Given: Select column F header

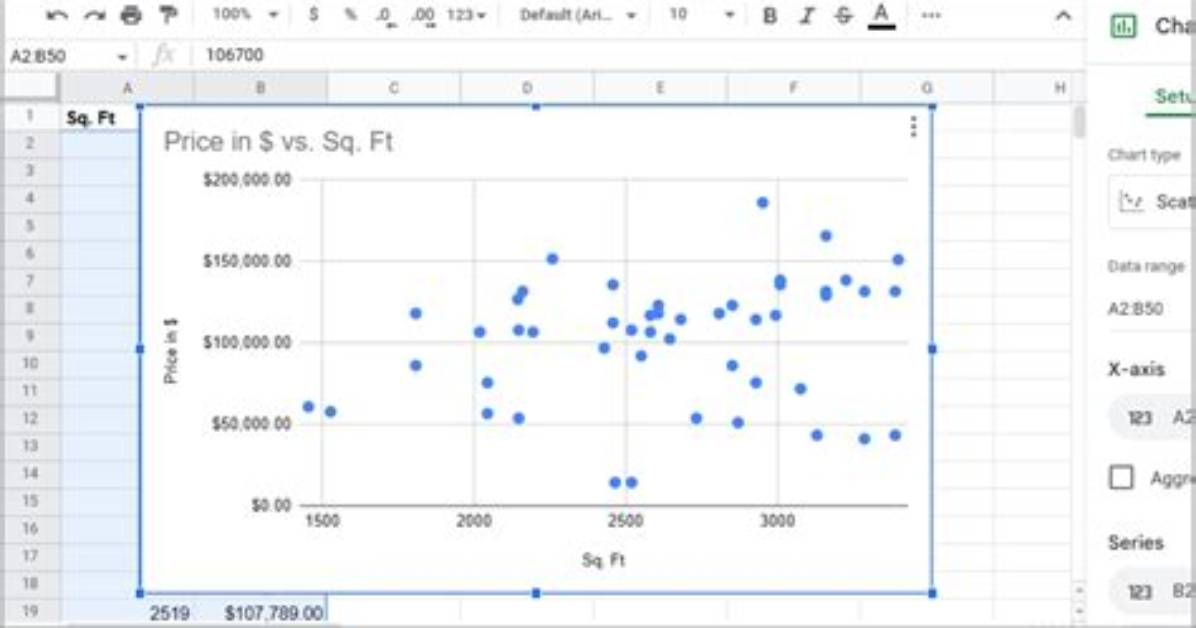Looking at the screenshot, I should [793, 88].
